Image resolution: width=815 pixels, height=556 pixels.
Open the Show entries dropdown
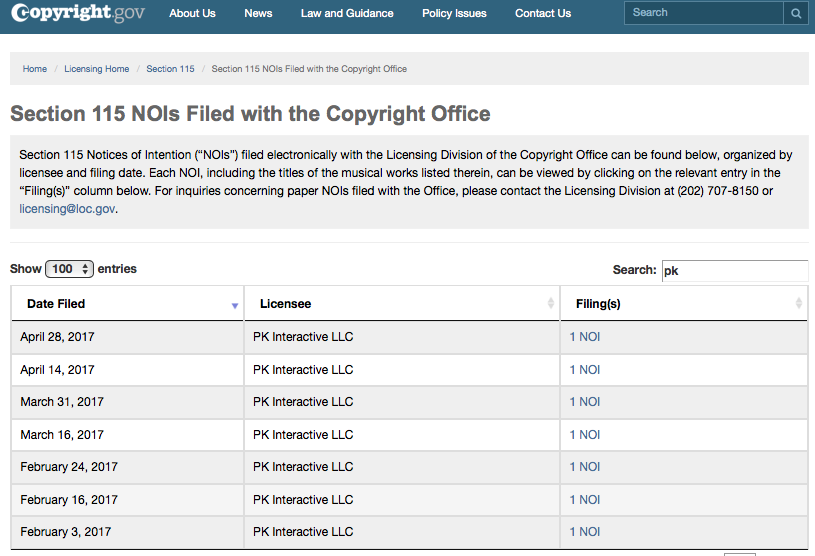(x=69, y=269)
